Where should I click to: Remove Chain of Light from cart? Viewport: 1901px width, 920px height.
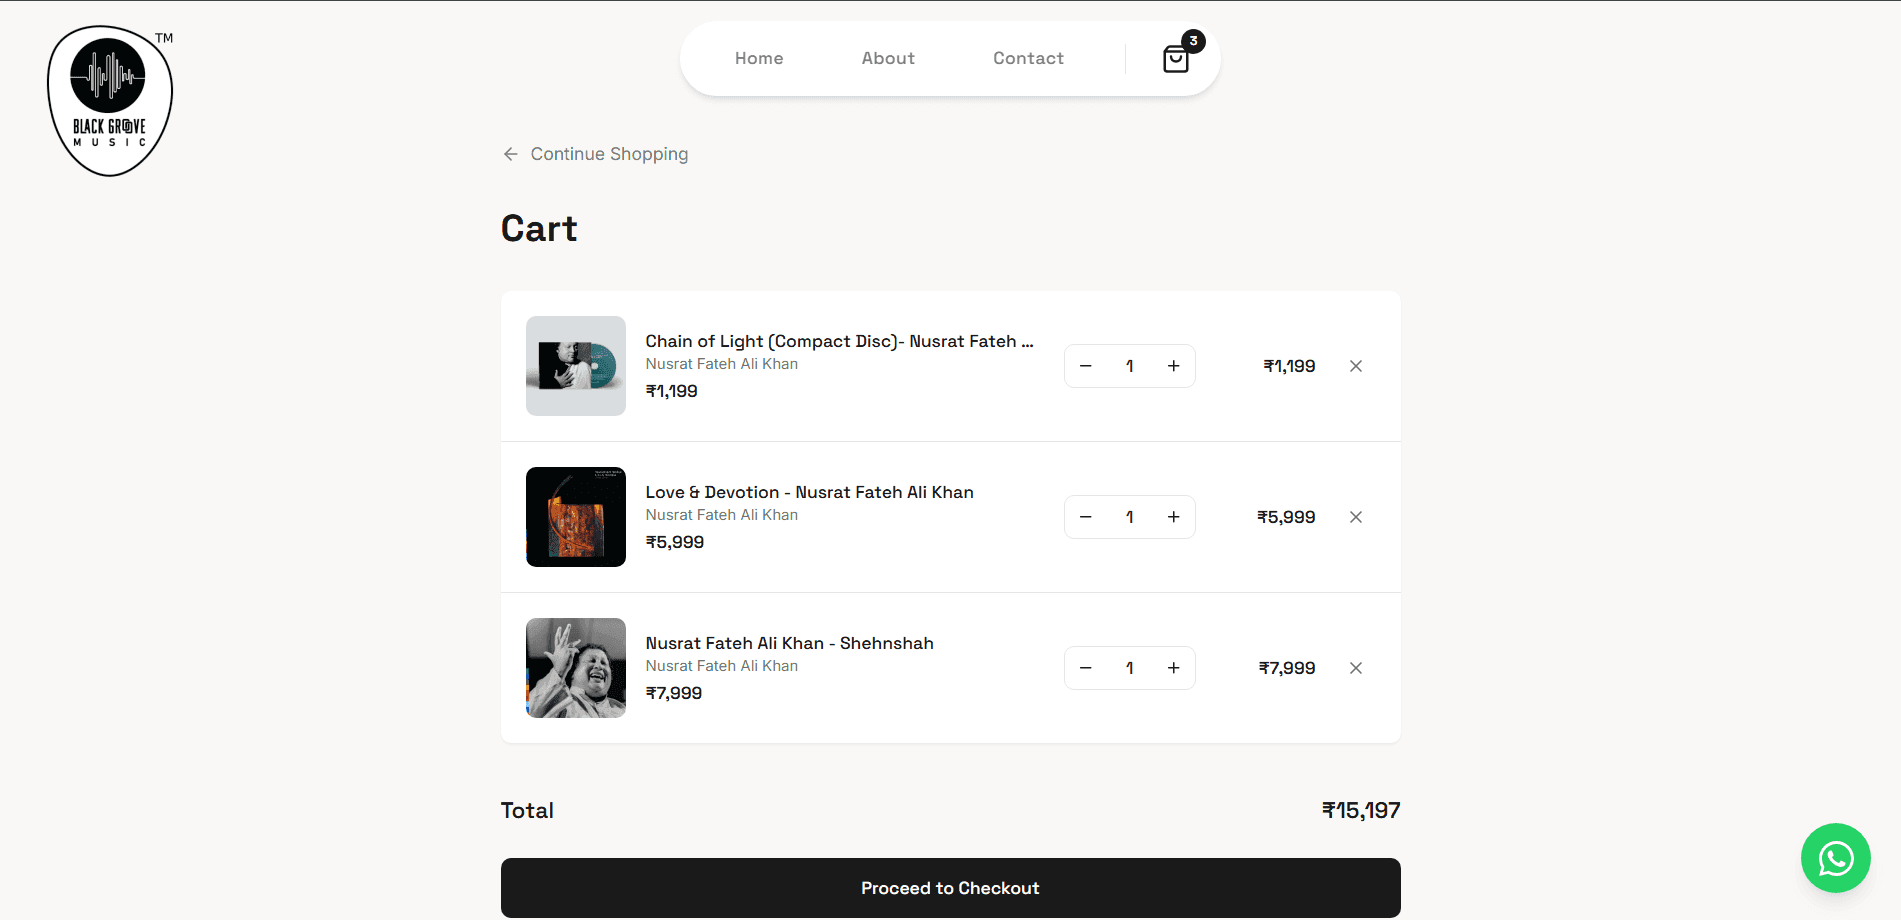click(x=1356, y=366)
